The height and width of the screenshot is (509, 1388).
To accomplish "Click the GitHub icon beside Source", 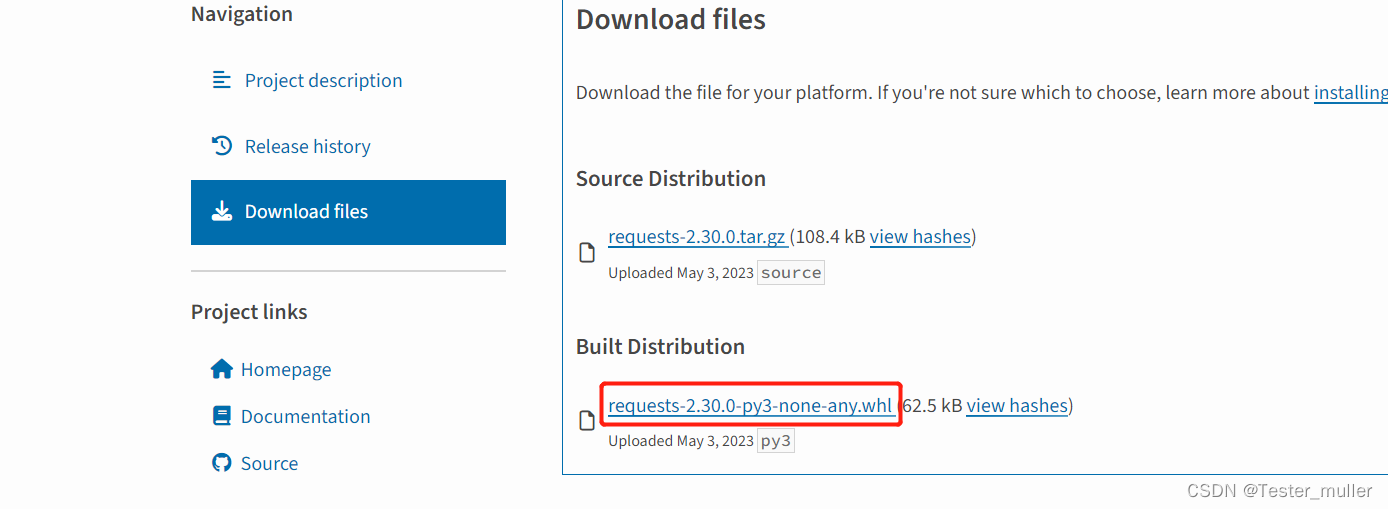I will [221, 463].
